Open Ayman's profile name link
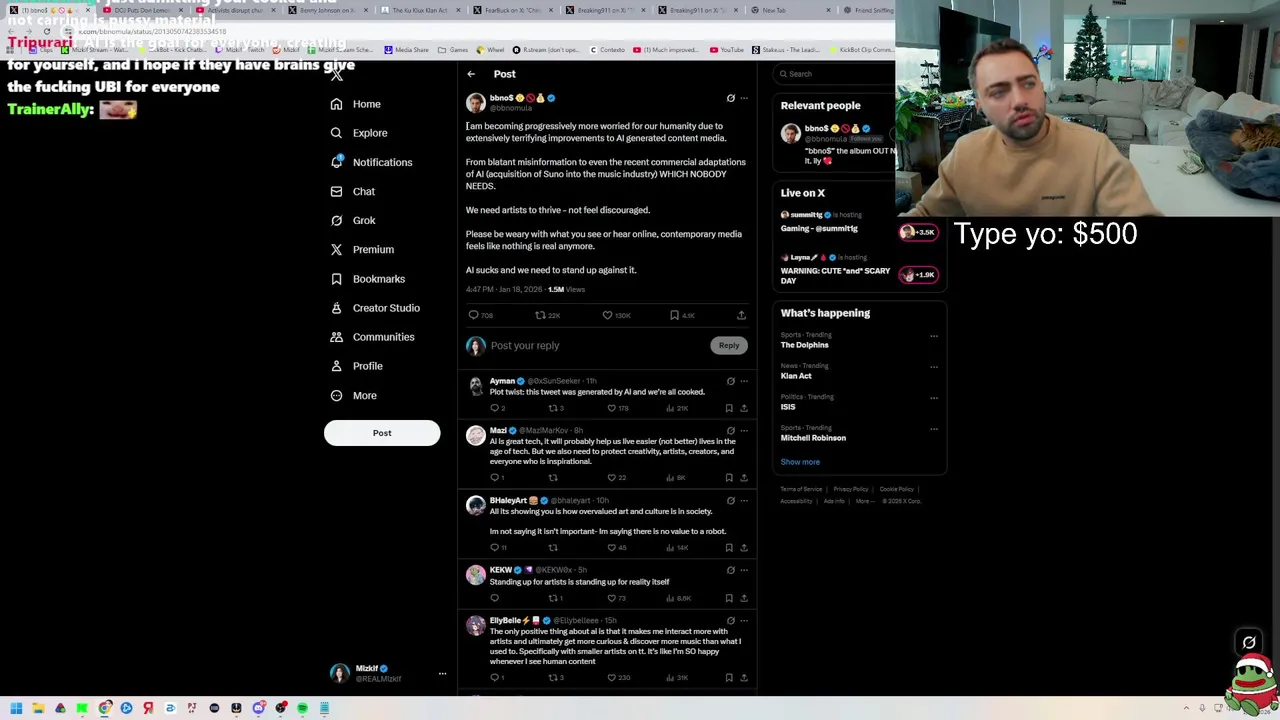Viewport: 1280px width, 720px height. click(502, 381)
